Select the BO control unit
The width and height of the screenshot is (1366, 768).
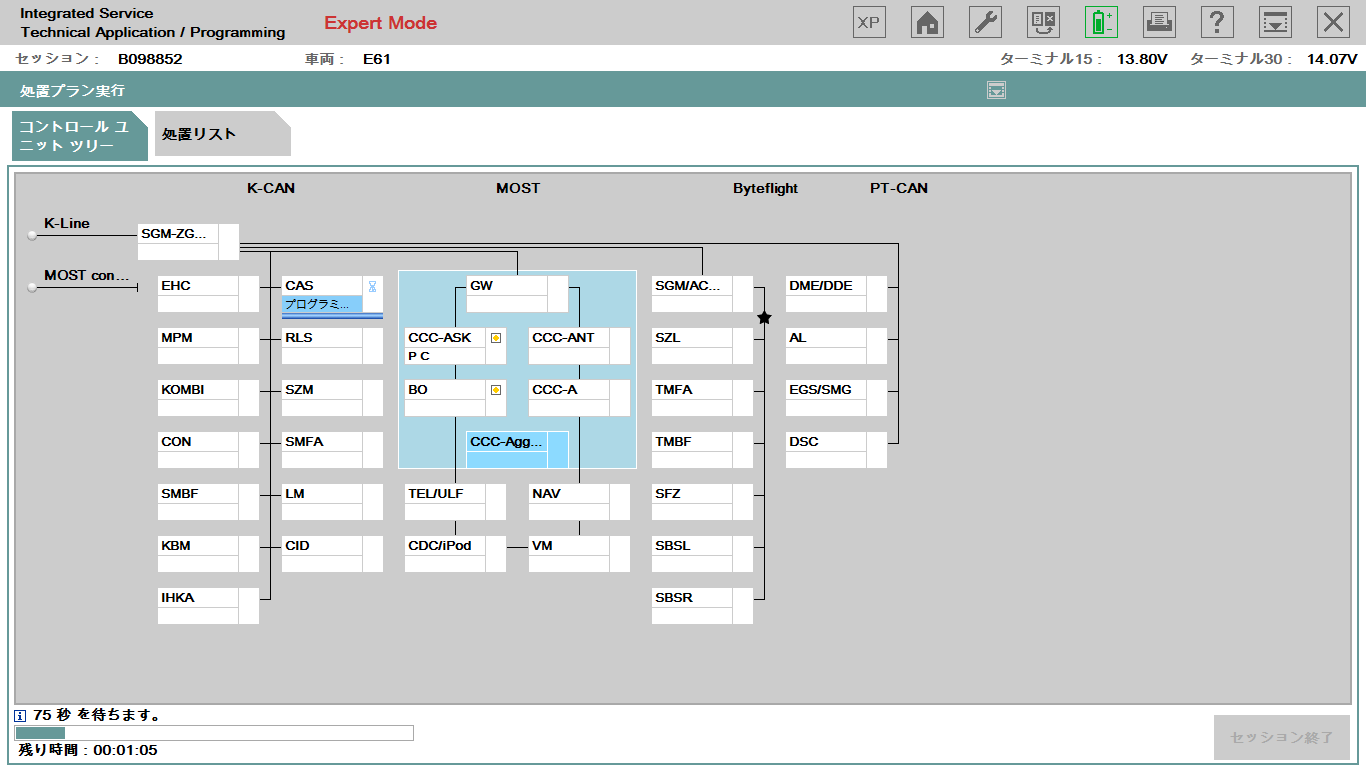(455, 398)
